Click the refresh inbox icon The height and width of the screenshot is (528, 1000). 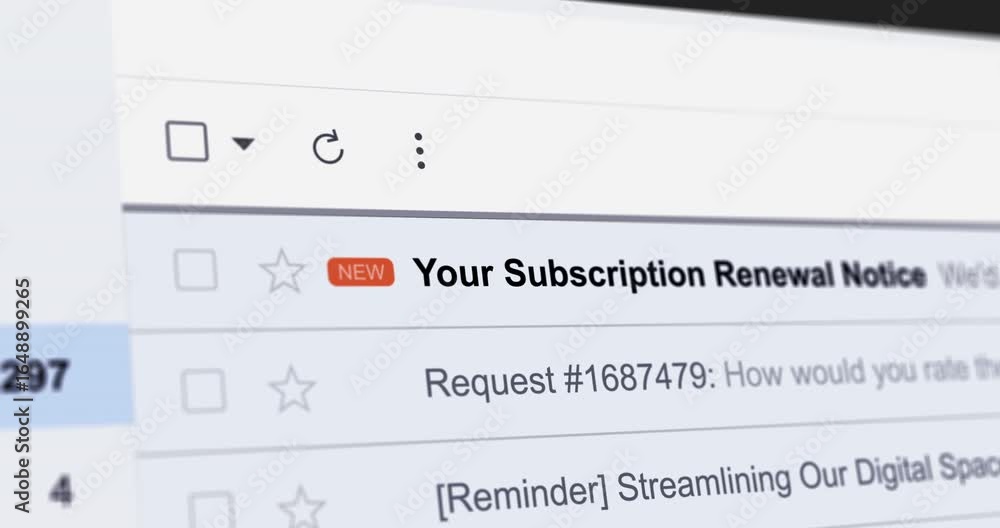[x=328, y=148]
